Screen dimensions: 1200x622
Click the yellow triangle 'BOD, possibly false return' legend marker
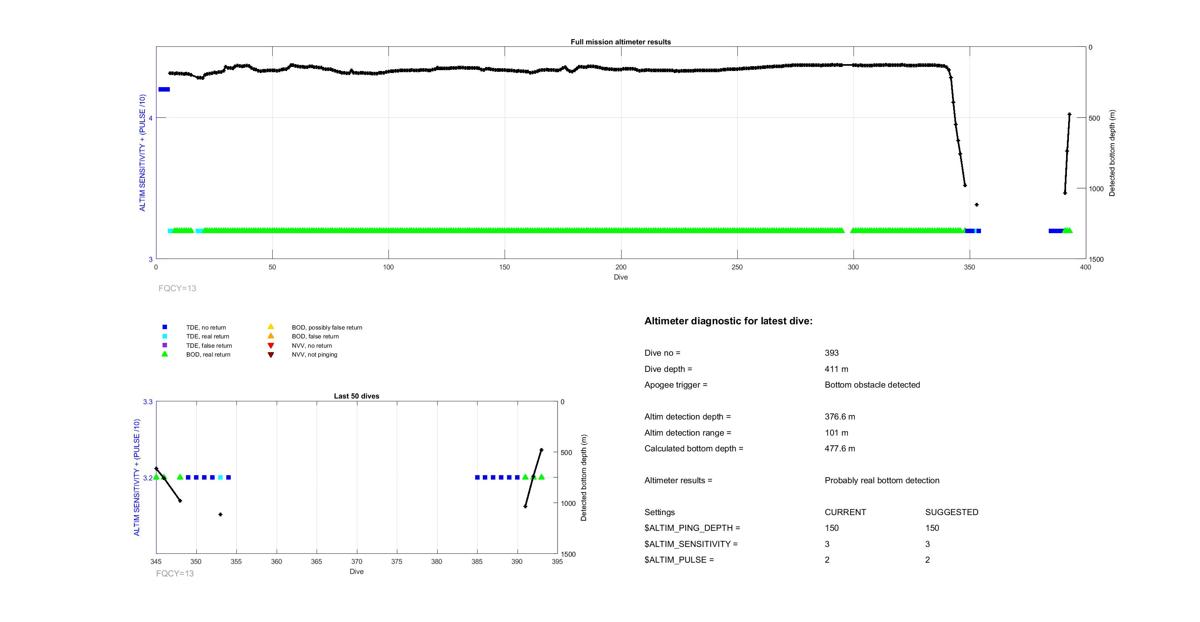(270, 327)
